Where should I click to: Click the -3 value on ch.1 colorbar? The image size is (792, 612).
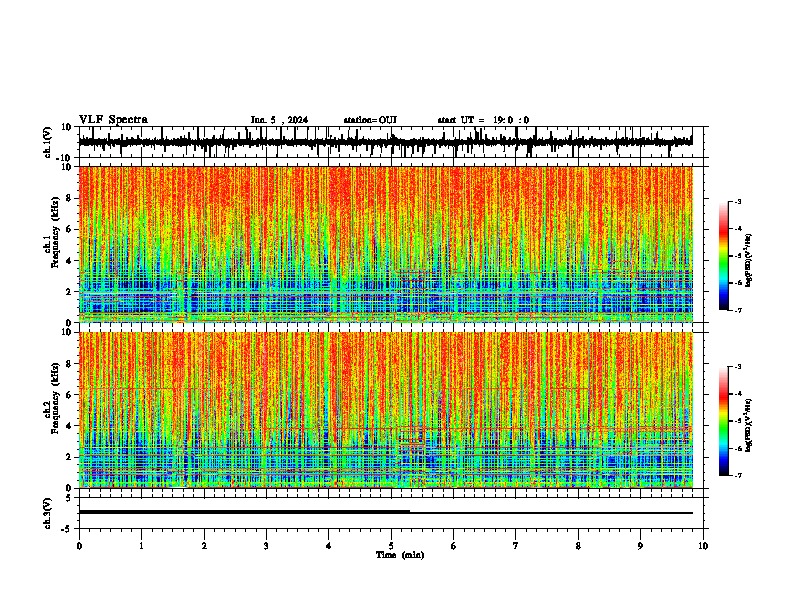click(738, 201)
